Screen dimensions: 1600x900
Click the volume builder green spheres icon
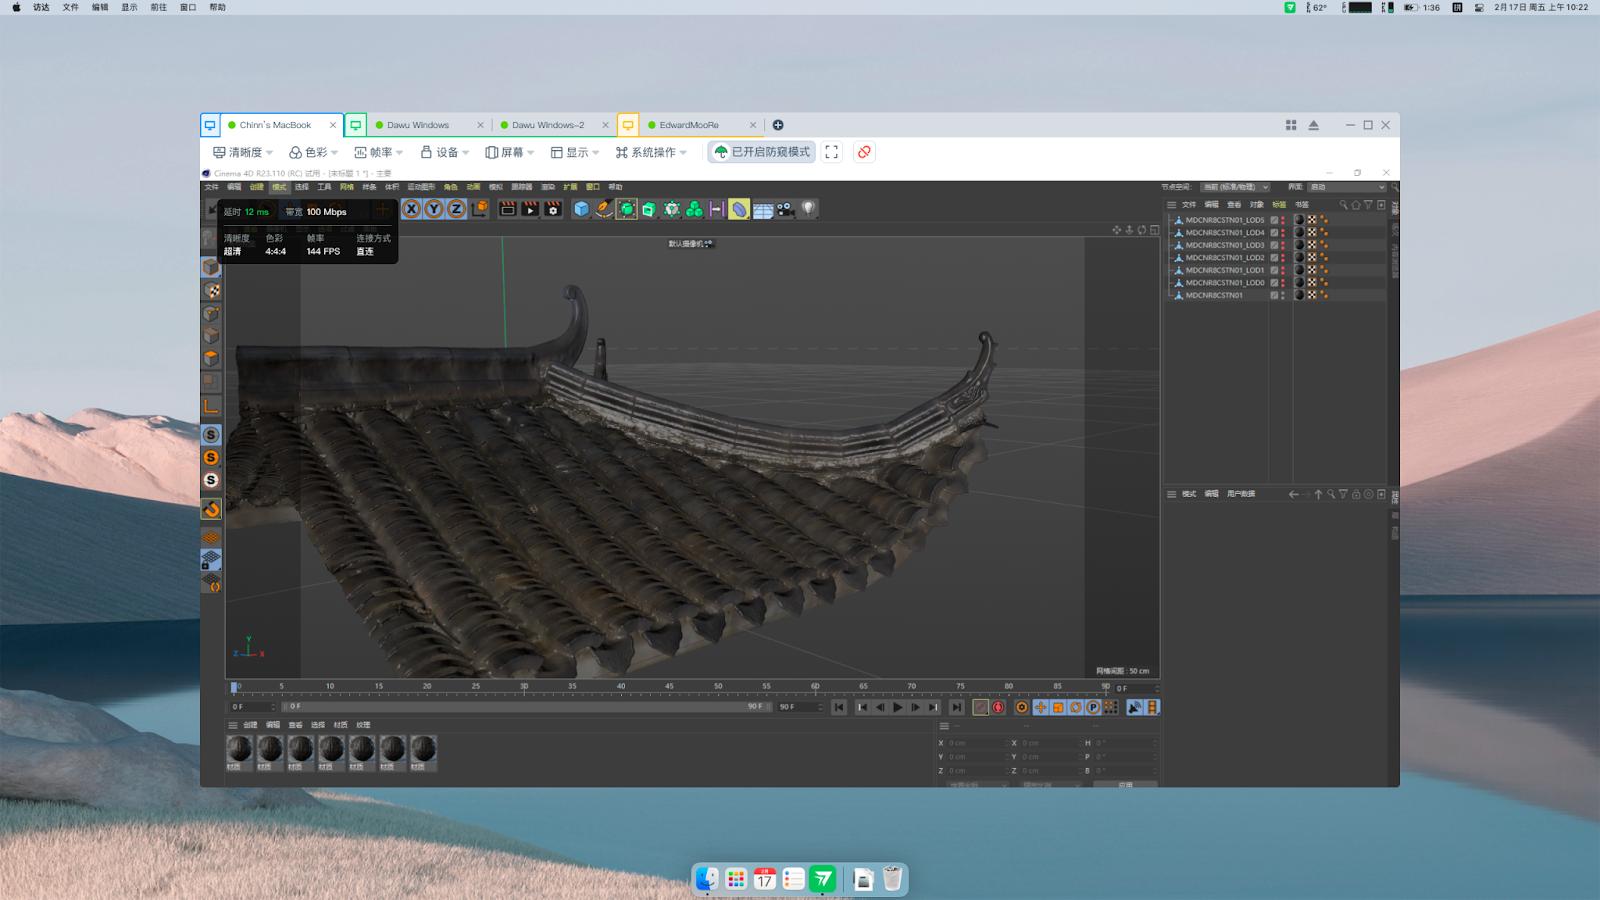tap(694, 209)
